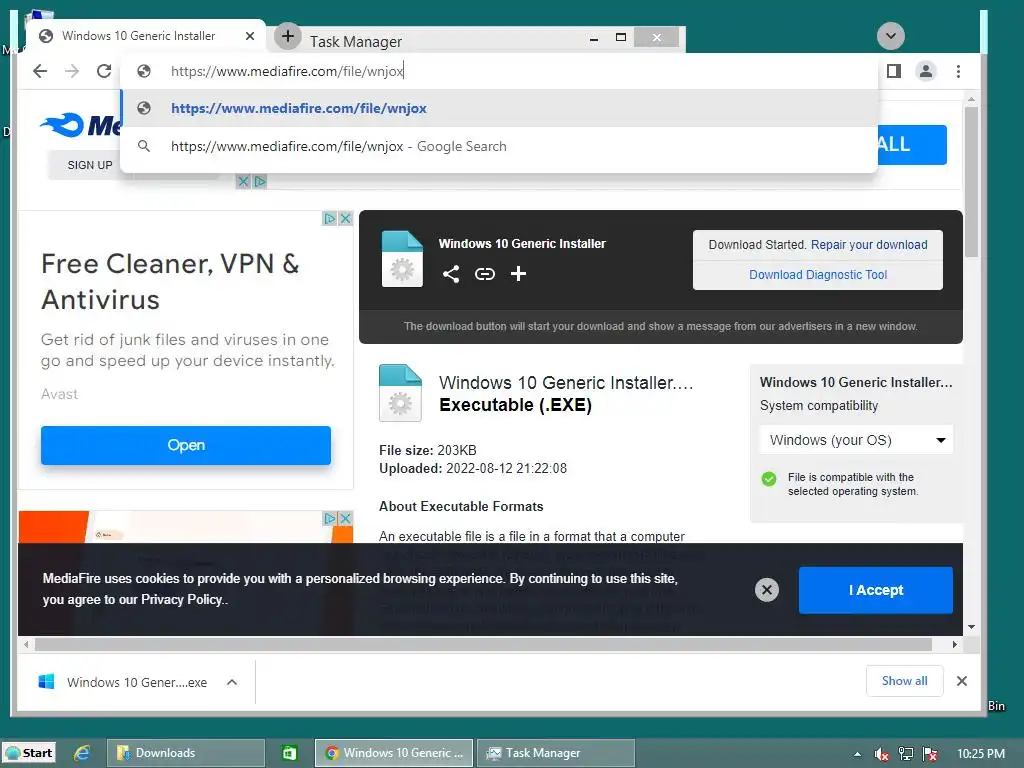Copy the file link using the link icon

[x=485, y=274]
